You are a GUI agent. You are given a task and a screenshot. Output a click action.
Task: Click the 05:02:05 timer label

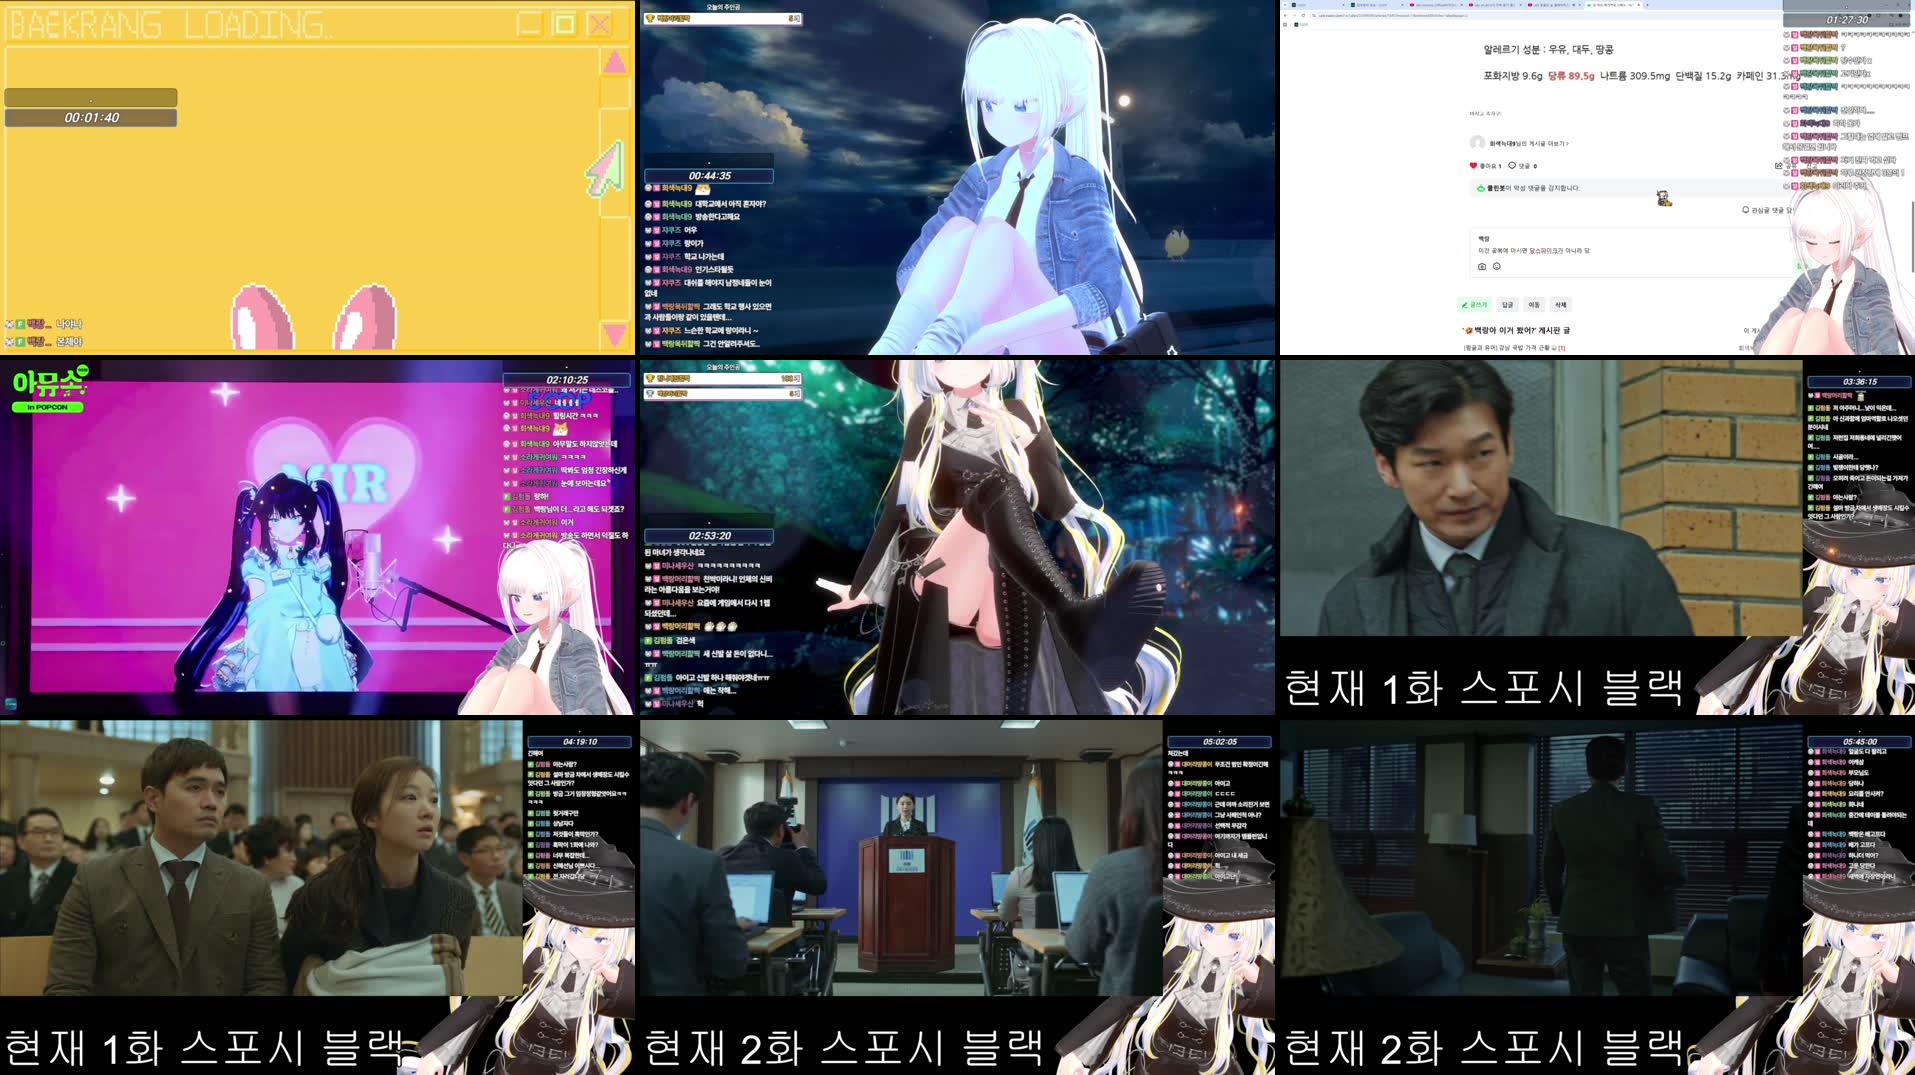(1219, 742)
